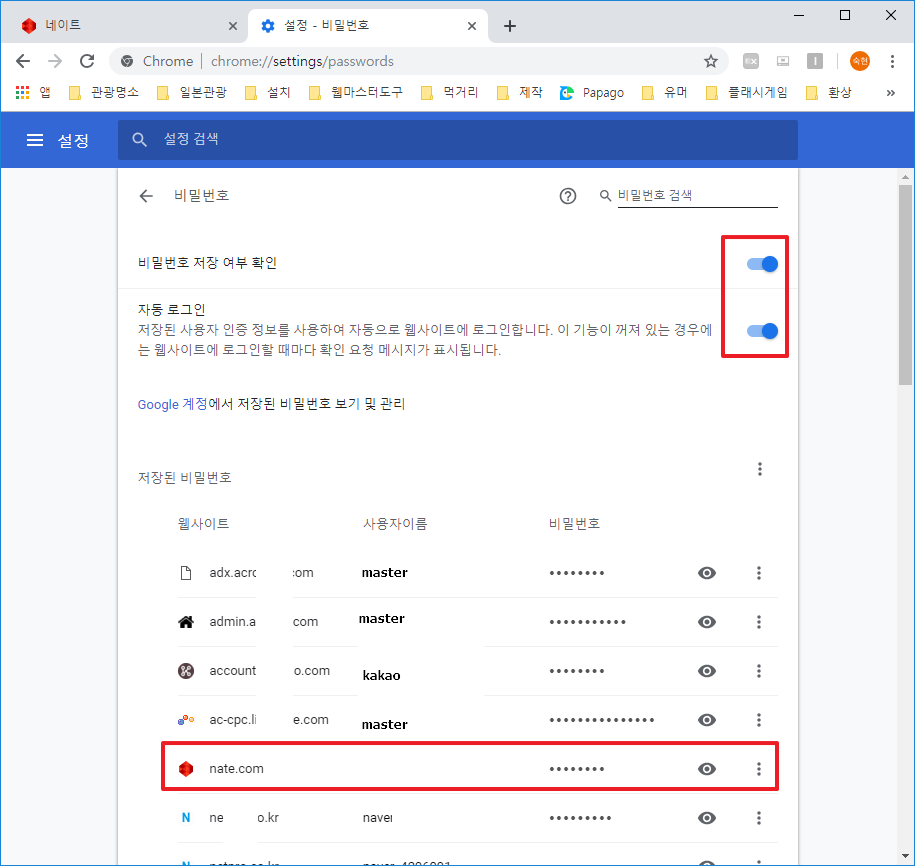Open more actions for nate.com row
Screen dimensions: 915x866
[x=759, y=769]
